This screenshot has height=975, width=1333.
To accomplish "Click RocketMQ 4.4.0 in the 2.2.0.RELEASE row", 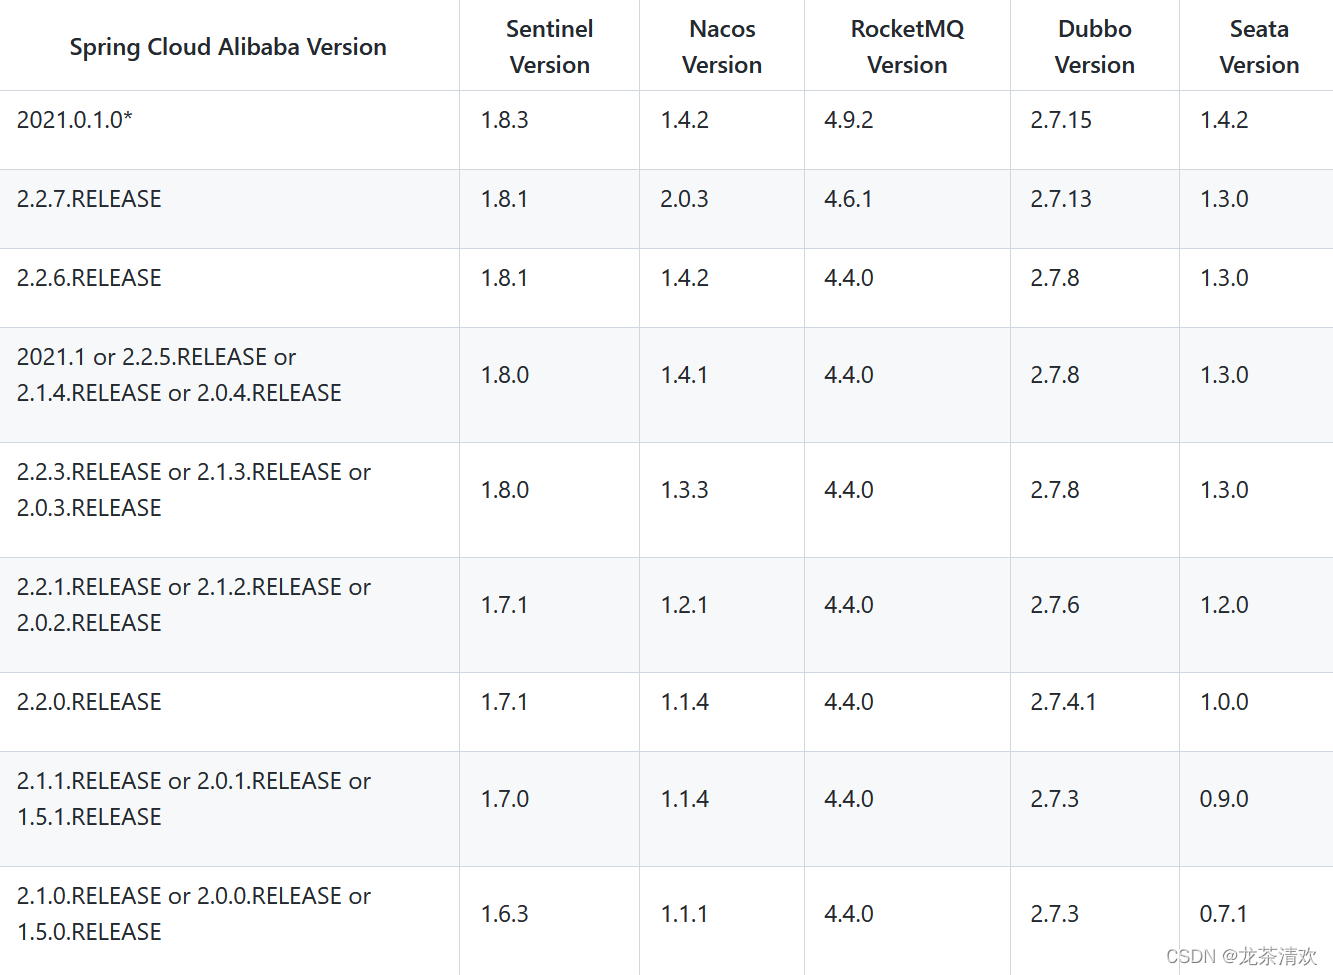I will tap(849, 702).
